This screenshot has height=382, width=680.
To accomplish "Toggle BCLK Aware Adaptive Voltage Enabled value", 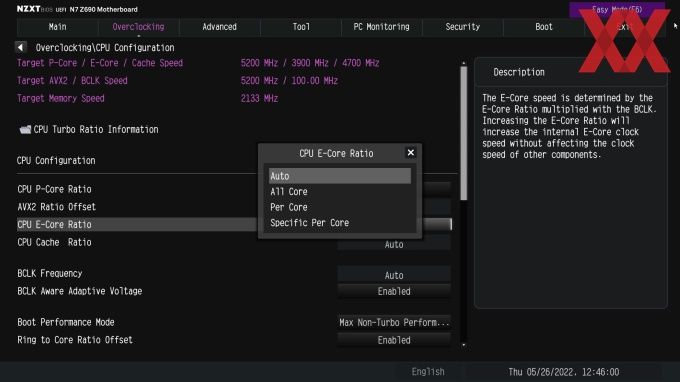I will [394, 291].
